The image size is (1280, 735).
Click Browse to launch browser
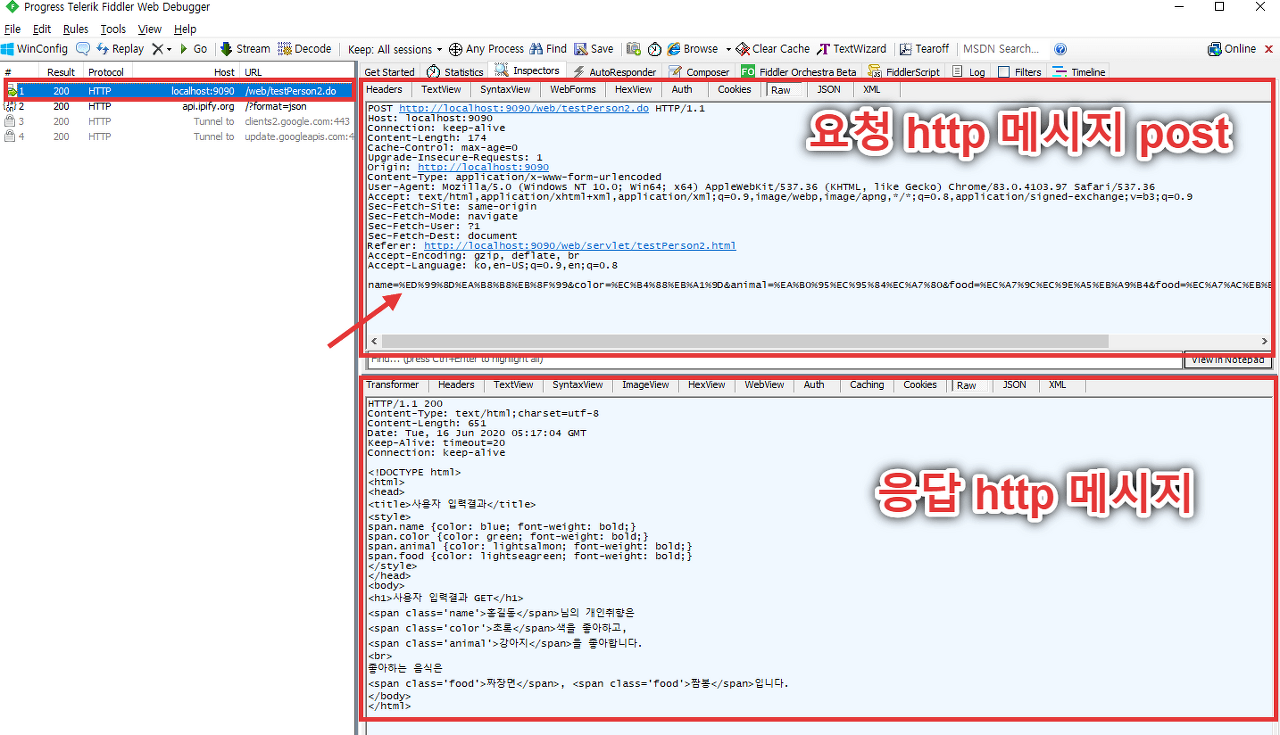coord(692,49)
